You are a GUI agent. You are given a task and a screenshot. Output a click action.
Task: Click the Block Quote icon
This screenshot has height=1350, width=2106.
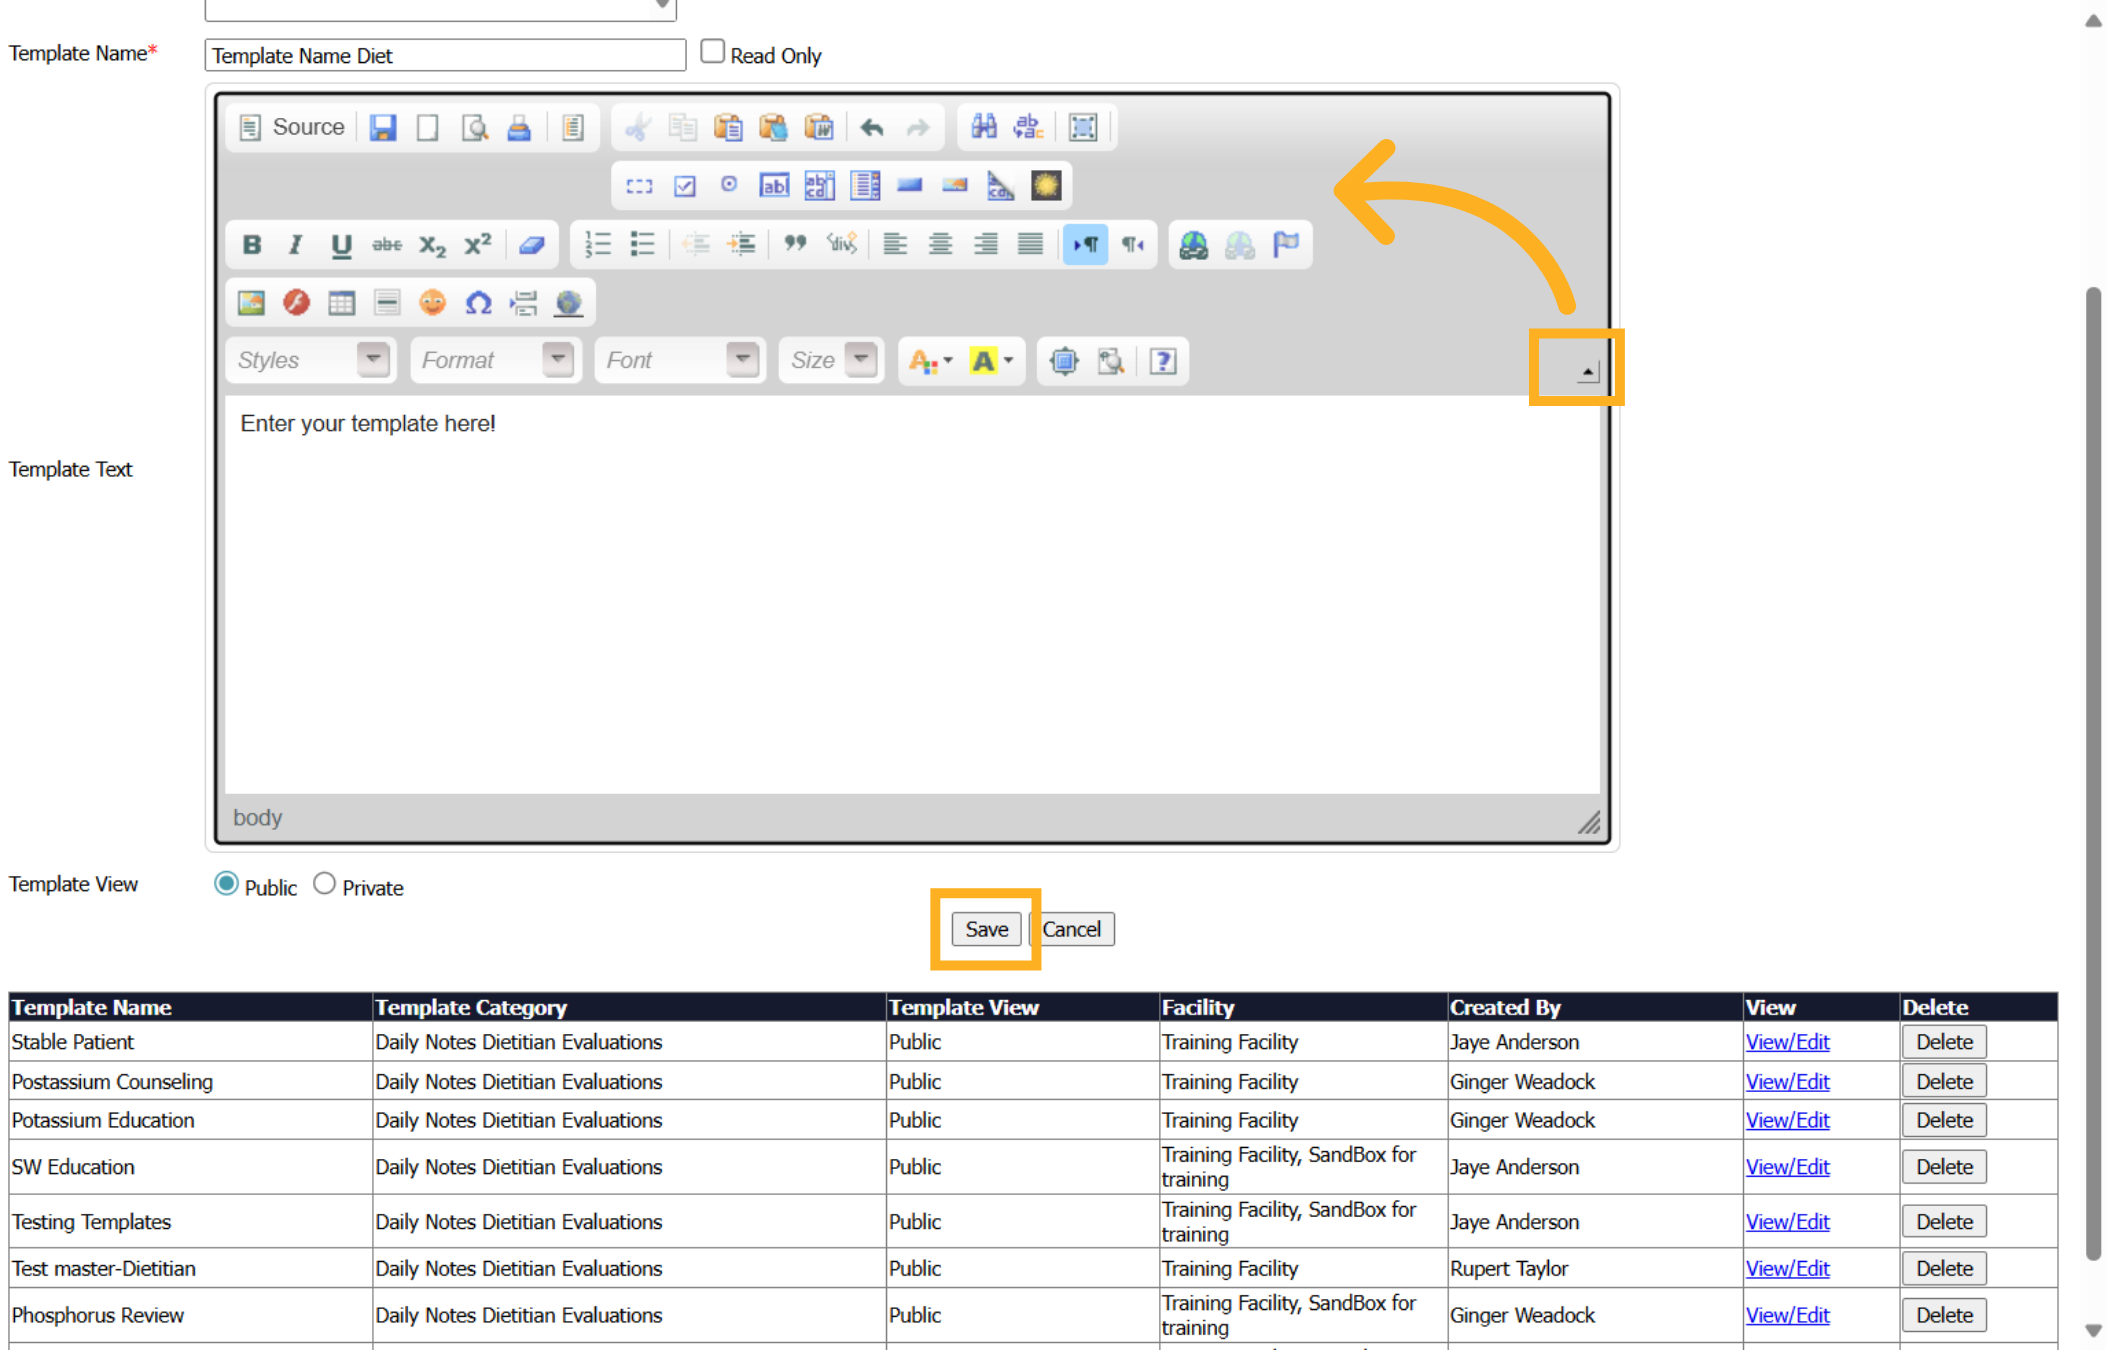795,244
